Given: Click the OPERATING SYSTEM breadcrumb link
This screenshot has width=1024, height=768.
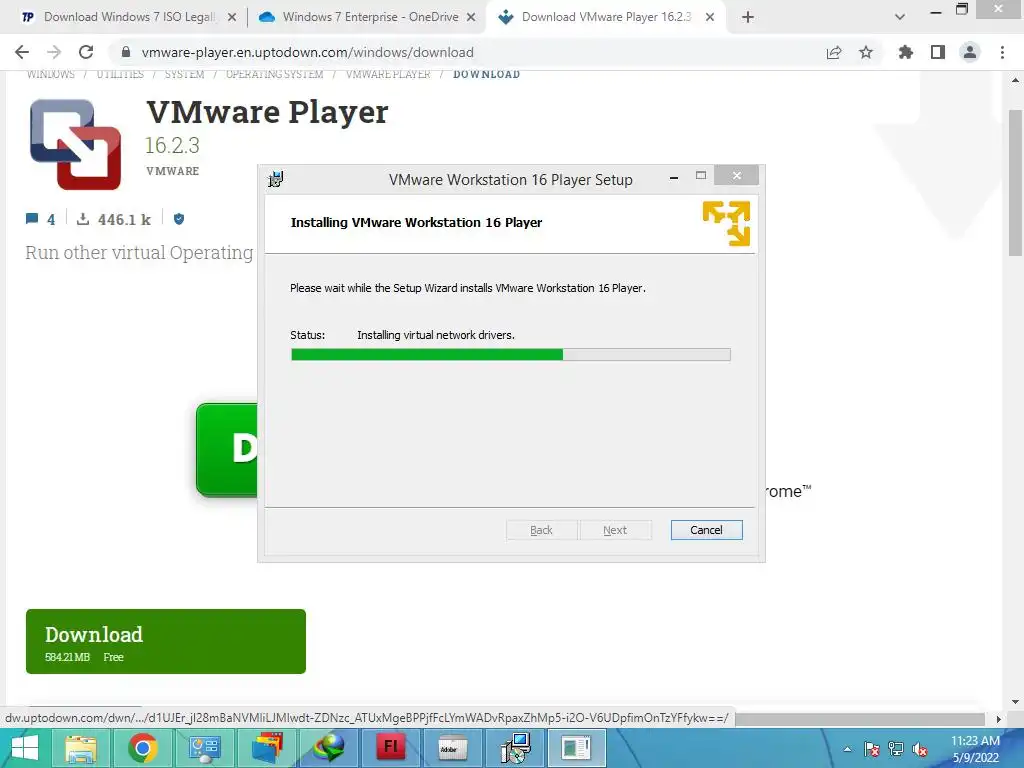Looking at the screenshot, I should pos(274,74).
